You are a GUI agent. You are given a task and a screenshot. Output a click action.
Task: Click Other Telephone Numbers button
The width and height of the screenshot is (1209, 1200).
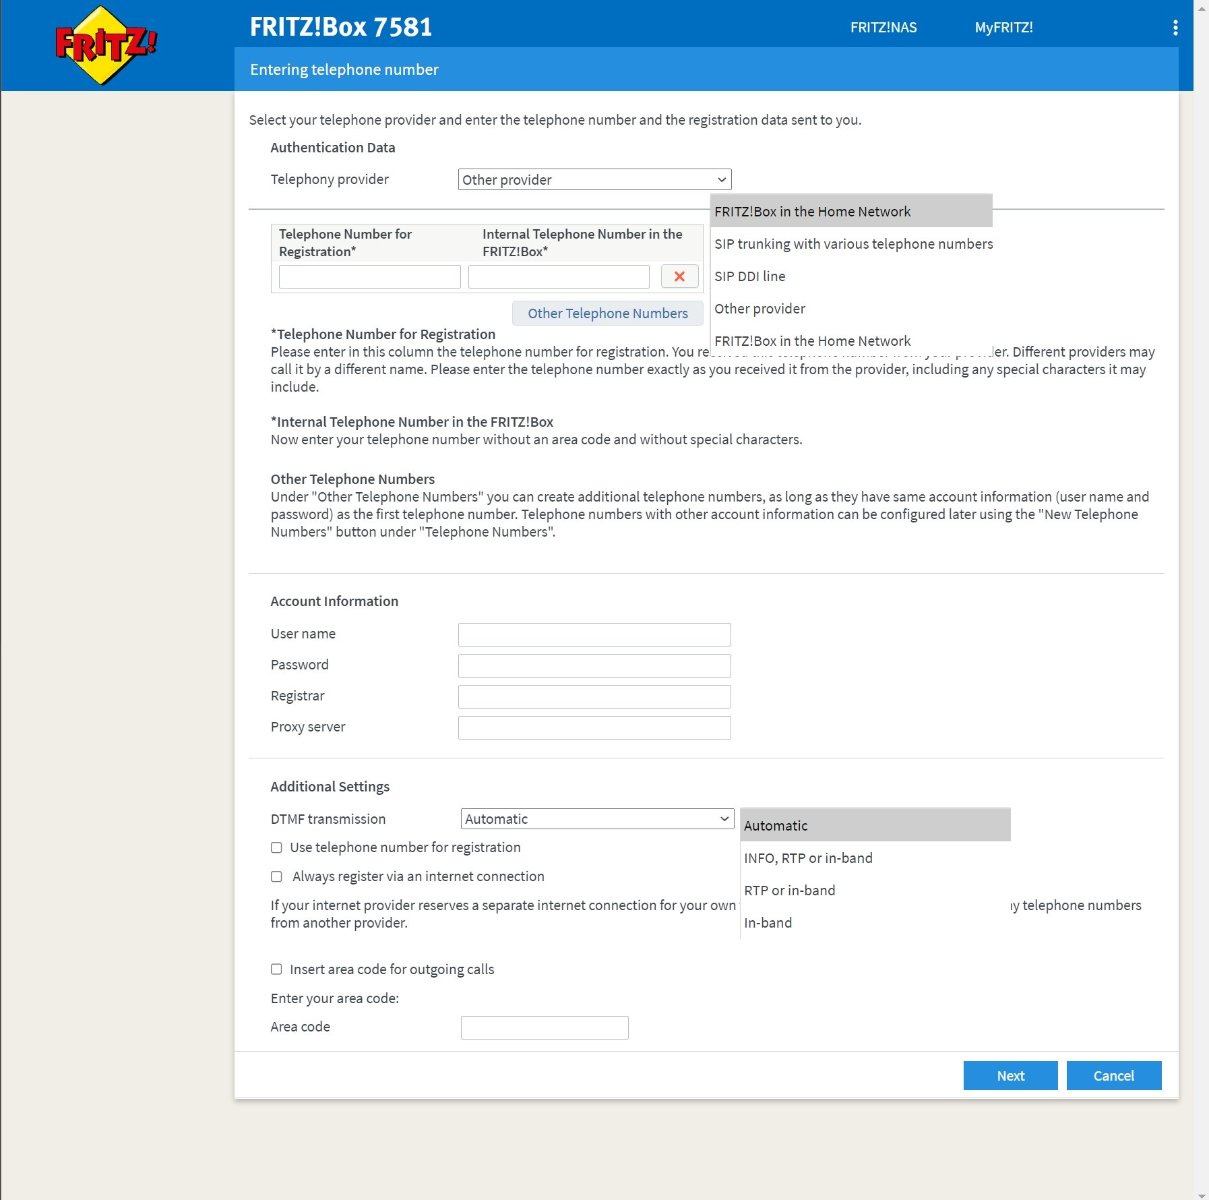[x=608, y=313]
